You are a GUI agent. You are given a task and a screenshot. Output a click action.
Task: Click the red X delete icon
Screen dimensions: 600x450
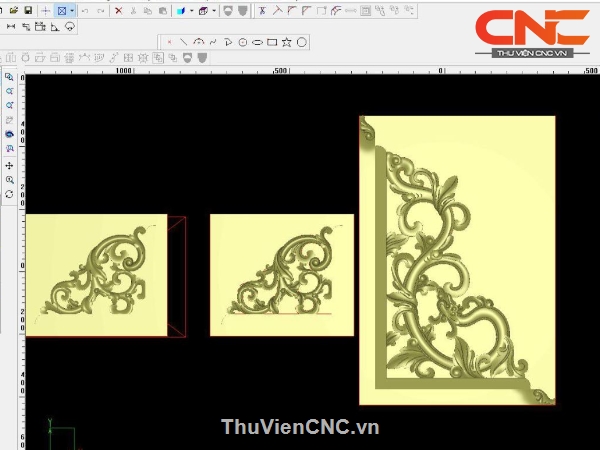click(x=118, y=10)
